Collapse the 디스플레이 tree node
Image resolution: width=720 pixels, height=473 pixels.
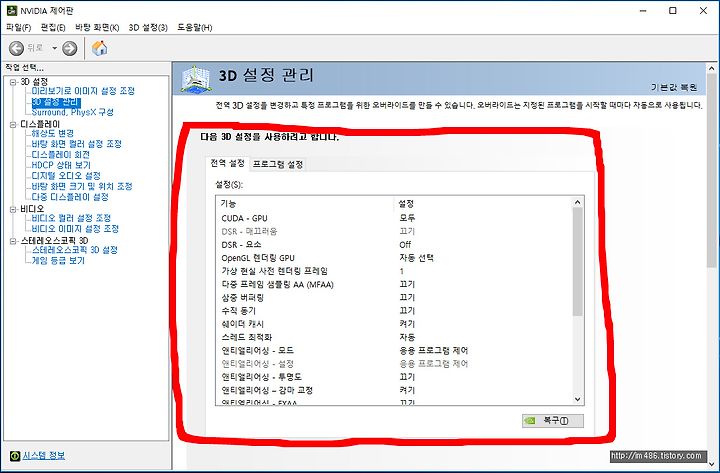(13, 124)
